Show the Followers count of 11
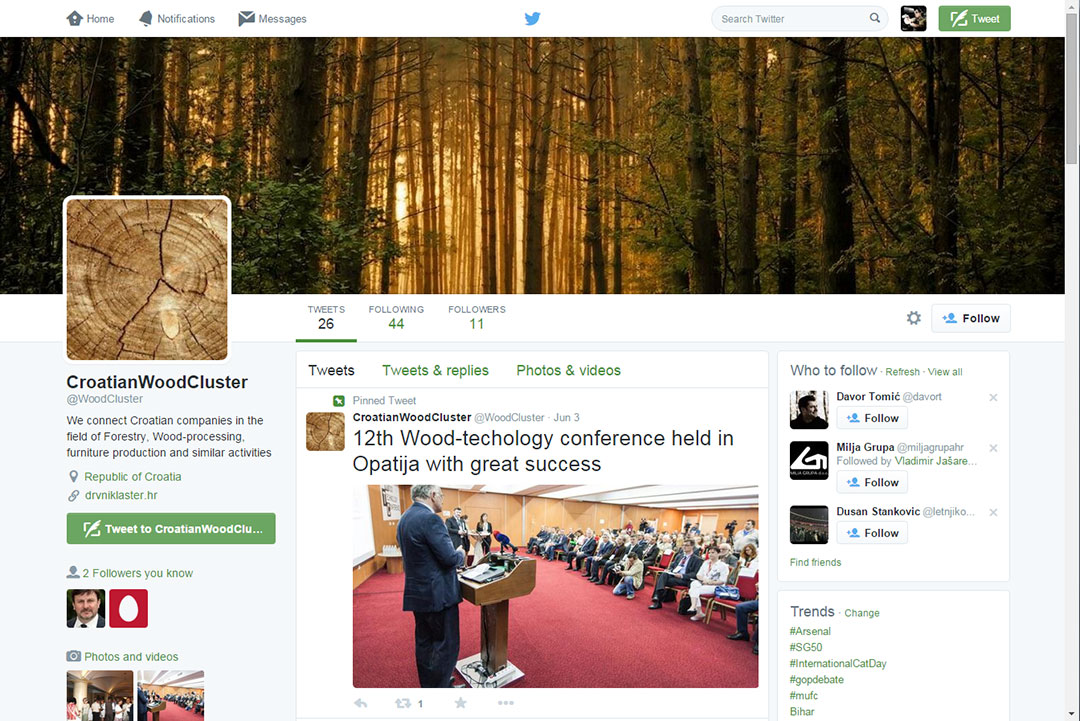Image resolution: width=1080 pixels, height=721 pixels. pyautogui.click(x=477, y=317)
